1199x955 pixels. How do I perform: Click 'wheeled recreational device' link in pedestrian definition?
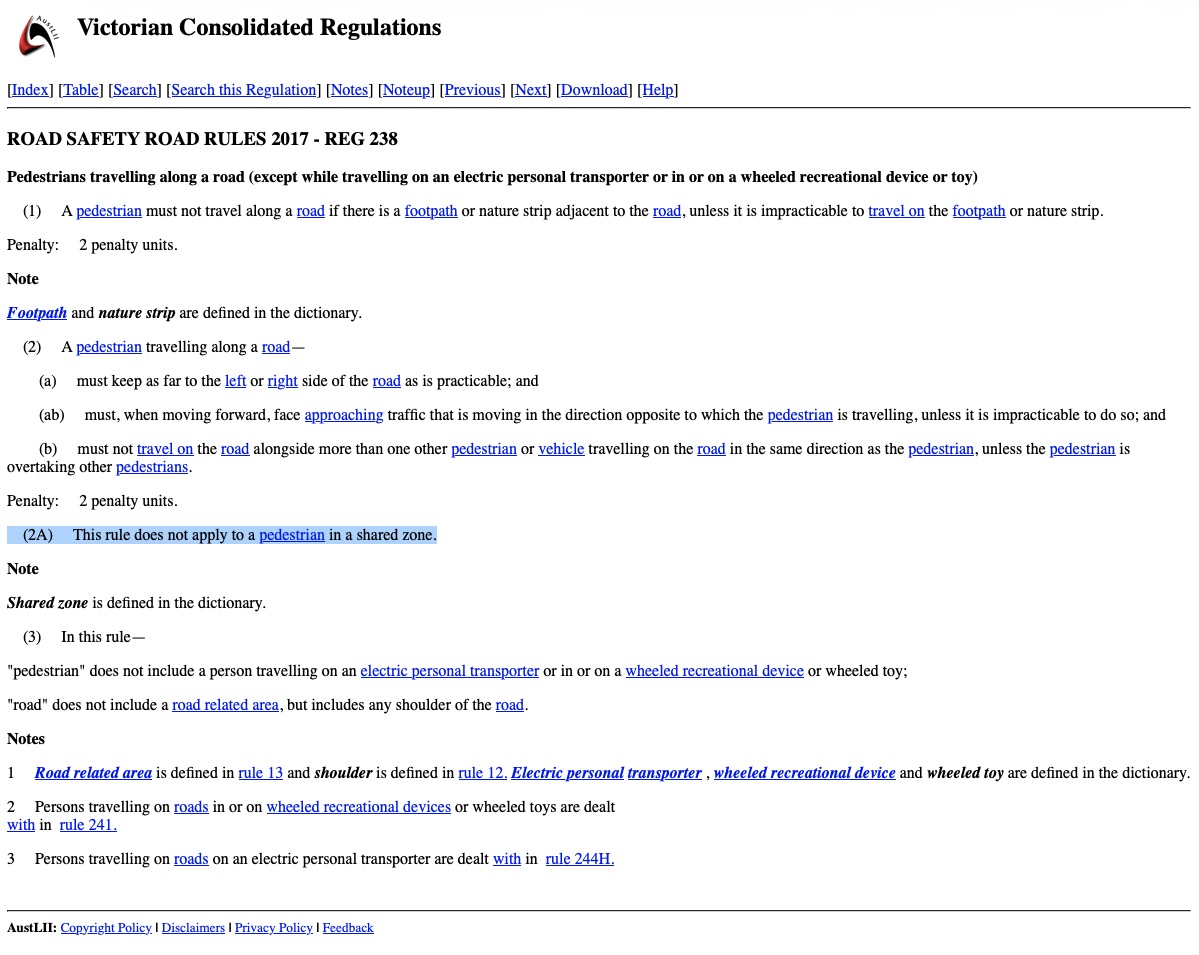(714, 671)
